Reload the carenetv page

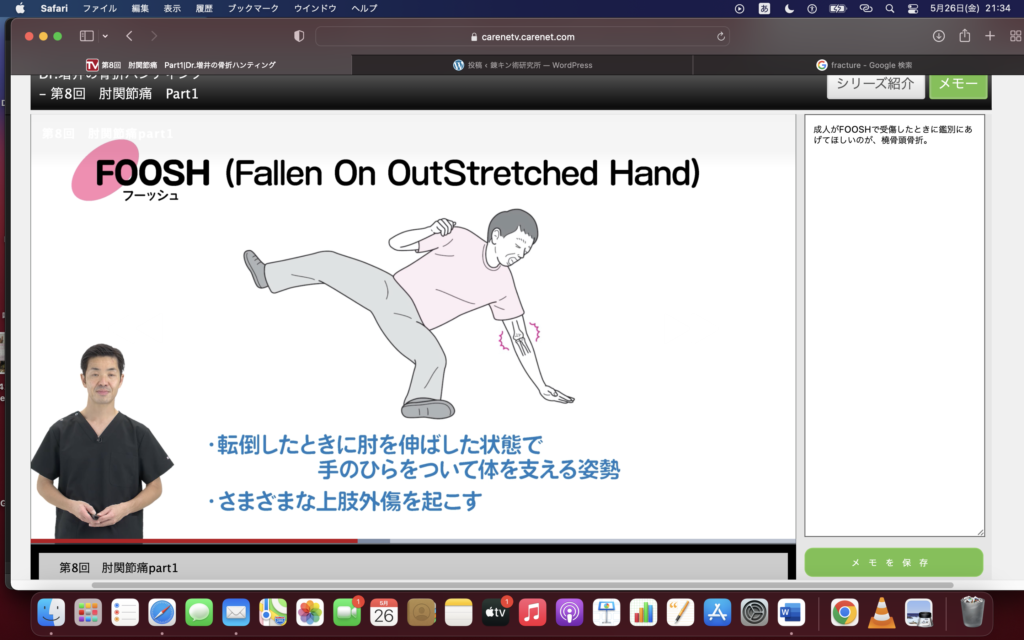click(721, 36)
